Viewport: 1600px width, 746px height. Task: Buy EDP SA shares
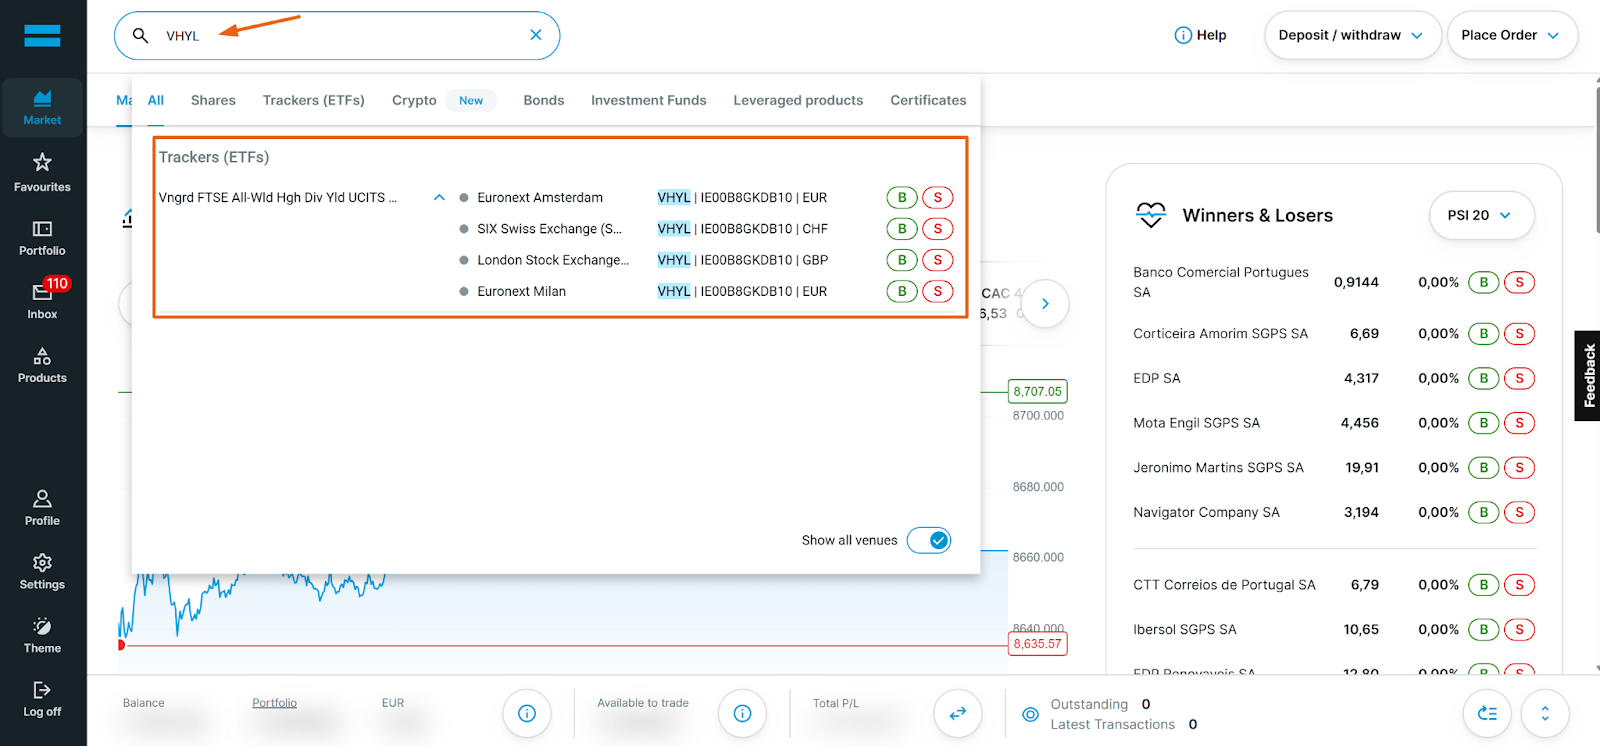point(1484,379)
